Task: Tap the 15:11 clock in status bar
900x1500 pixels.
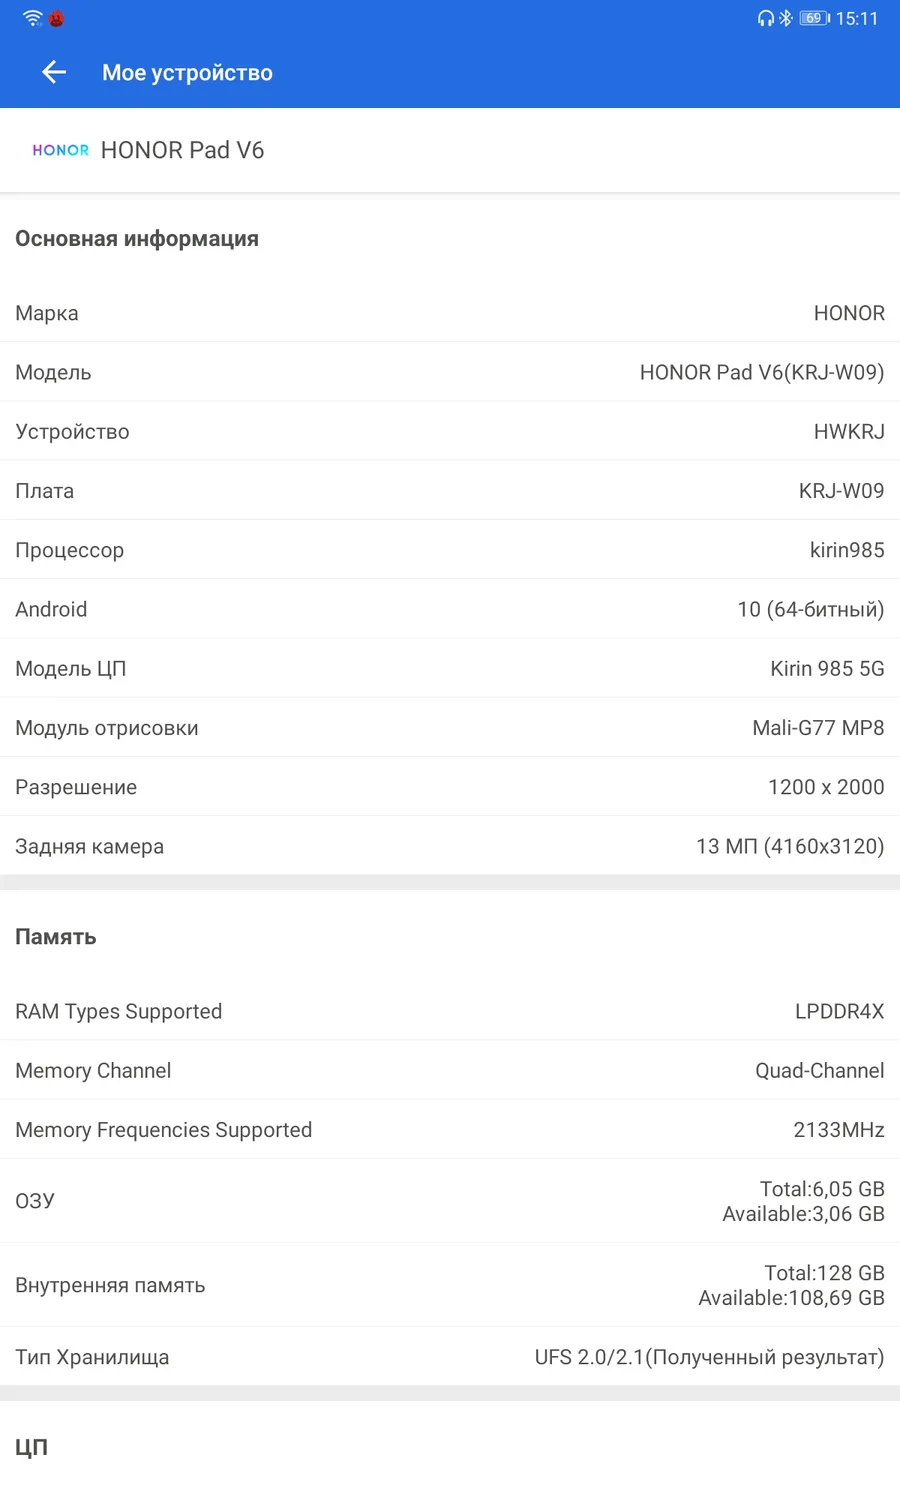Action: (x=857, y=18)
